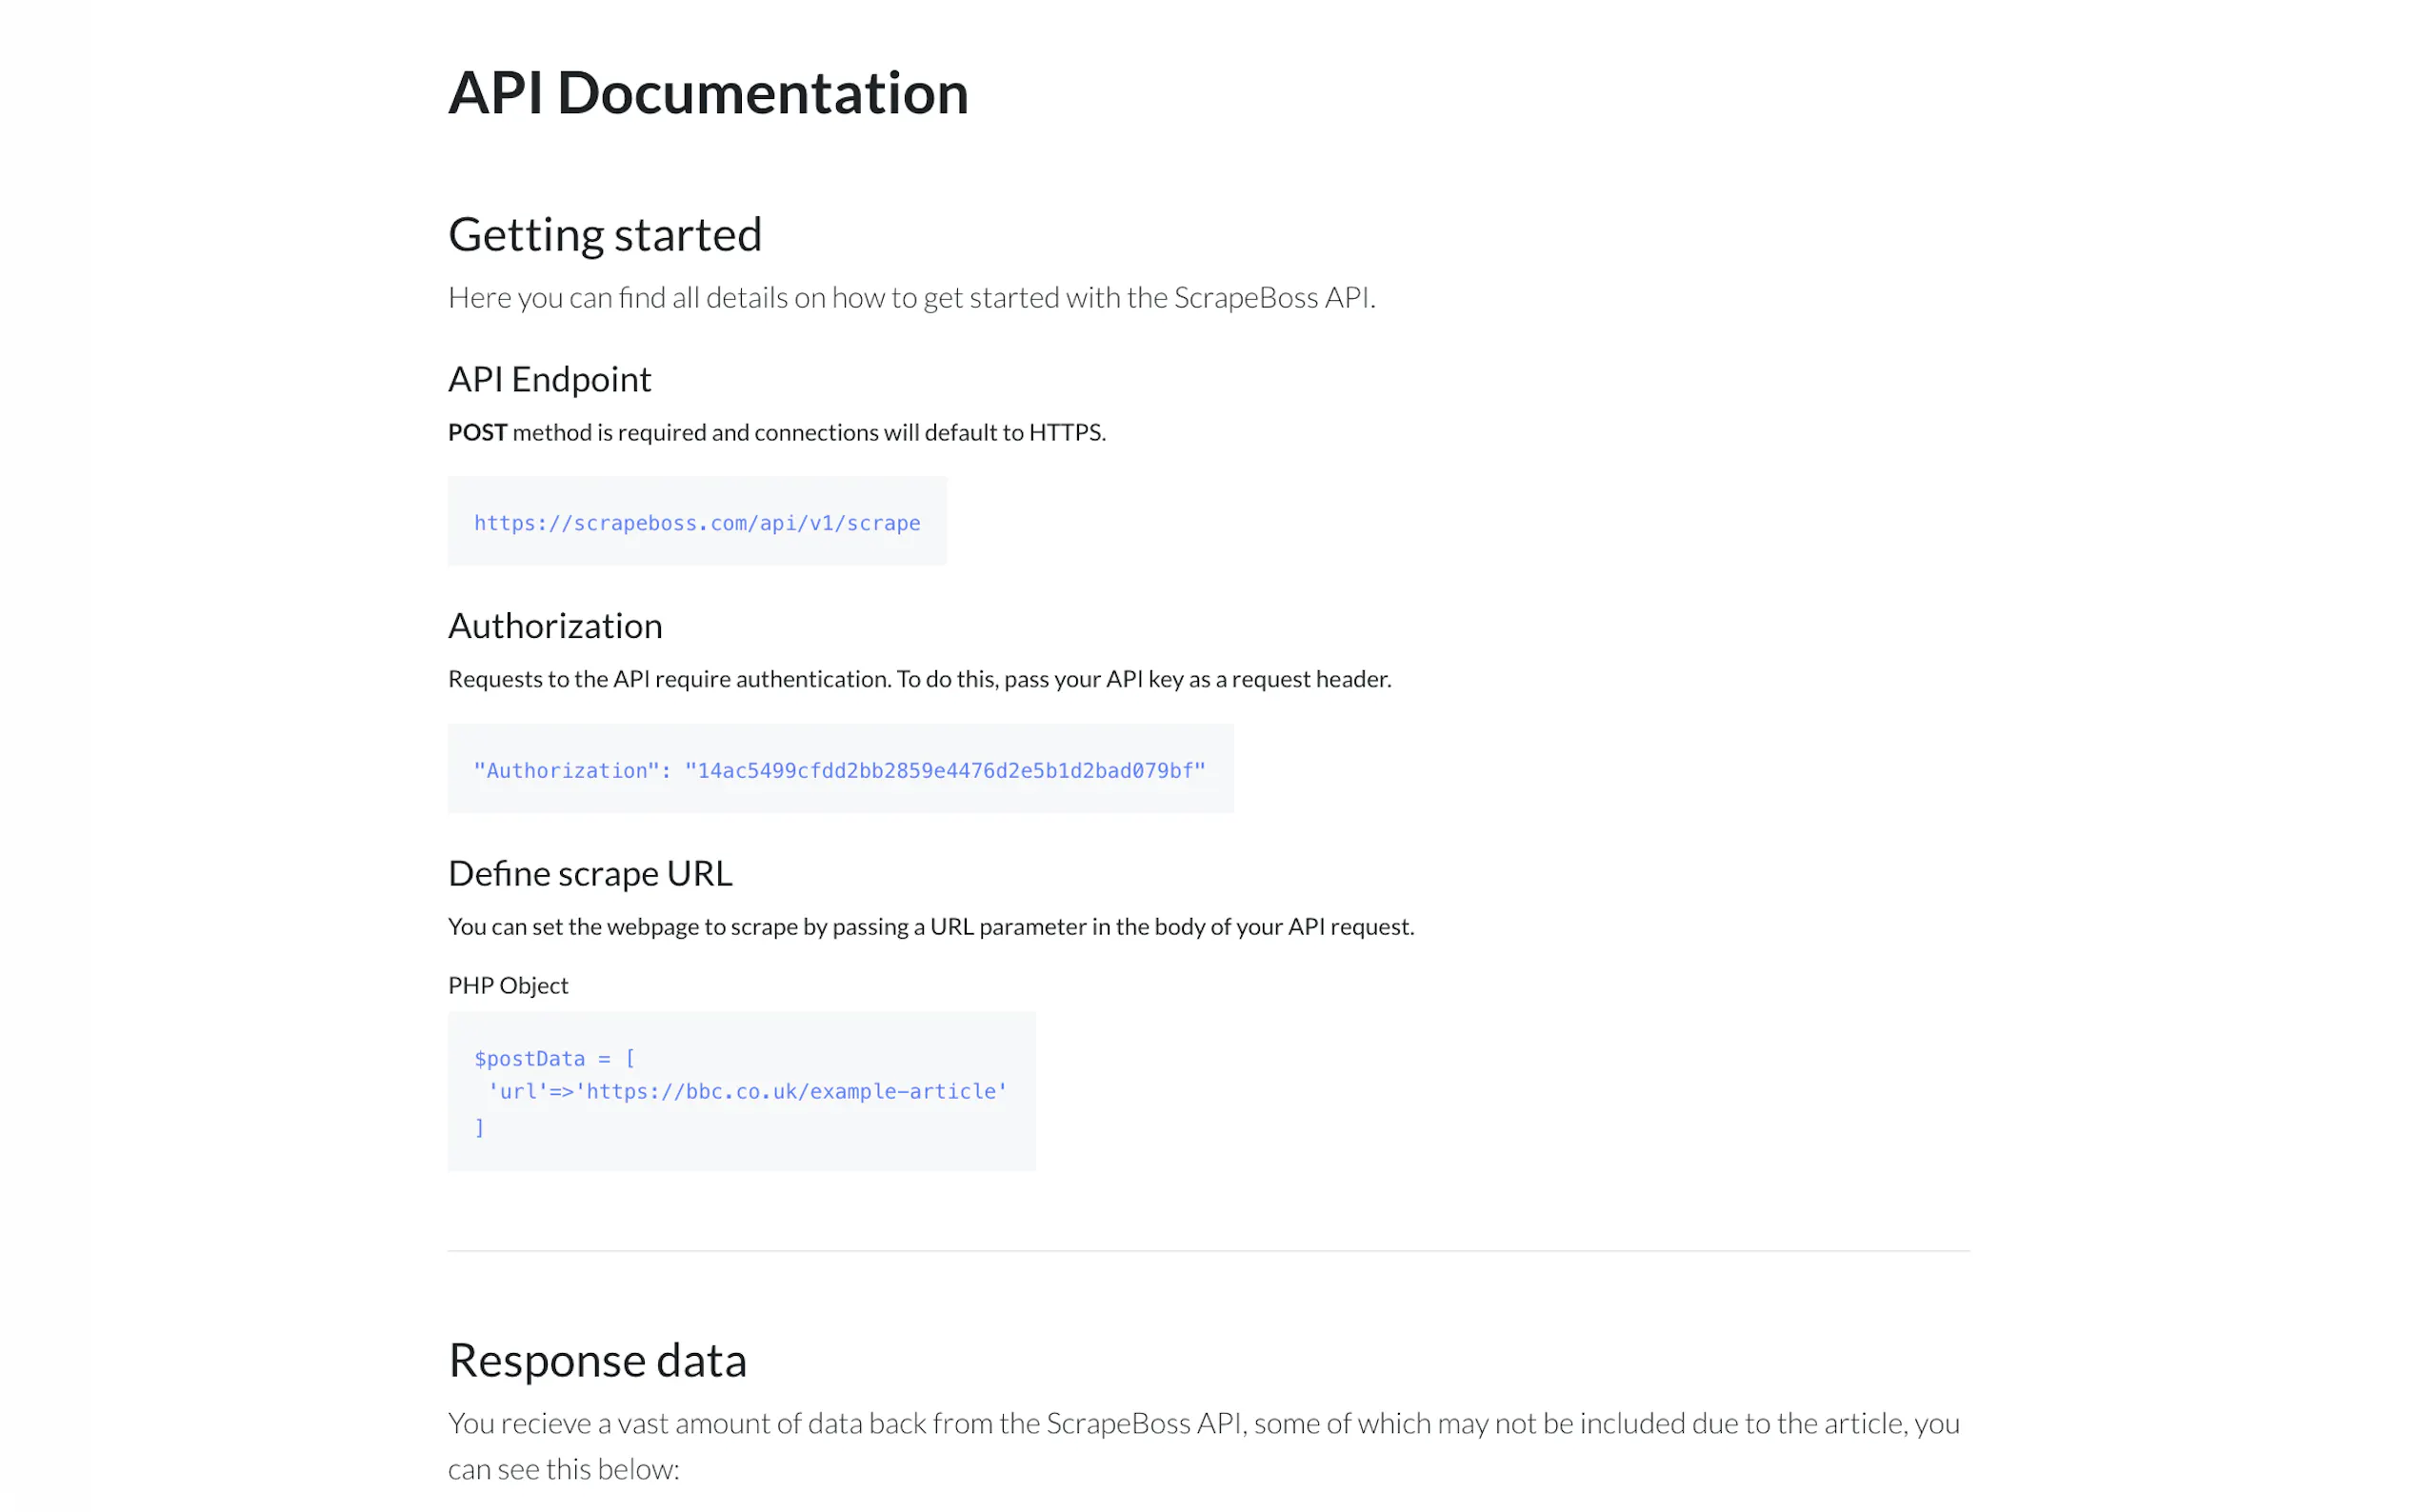Image resolution: width=2419 pixels, height=1512 pixels.
Task: Click the ScrapeBoss API intro sentence
Action: pos(911,298)
